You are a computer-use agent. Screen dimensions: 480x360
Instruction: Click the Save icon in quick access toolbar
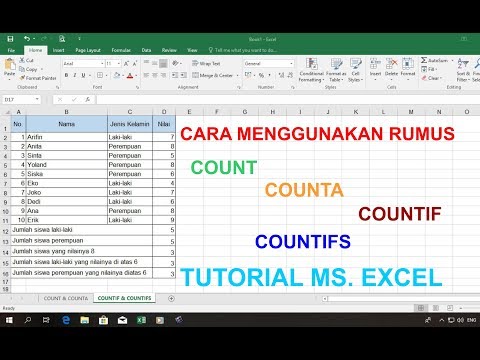10,39
